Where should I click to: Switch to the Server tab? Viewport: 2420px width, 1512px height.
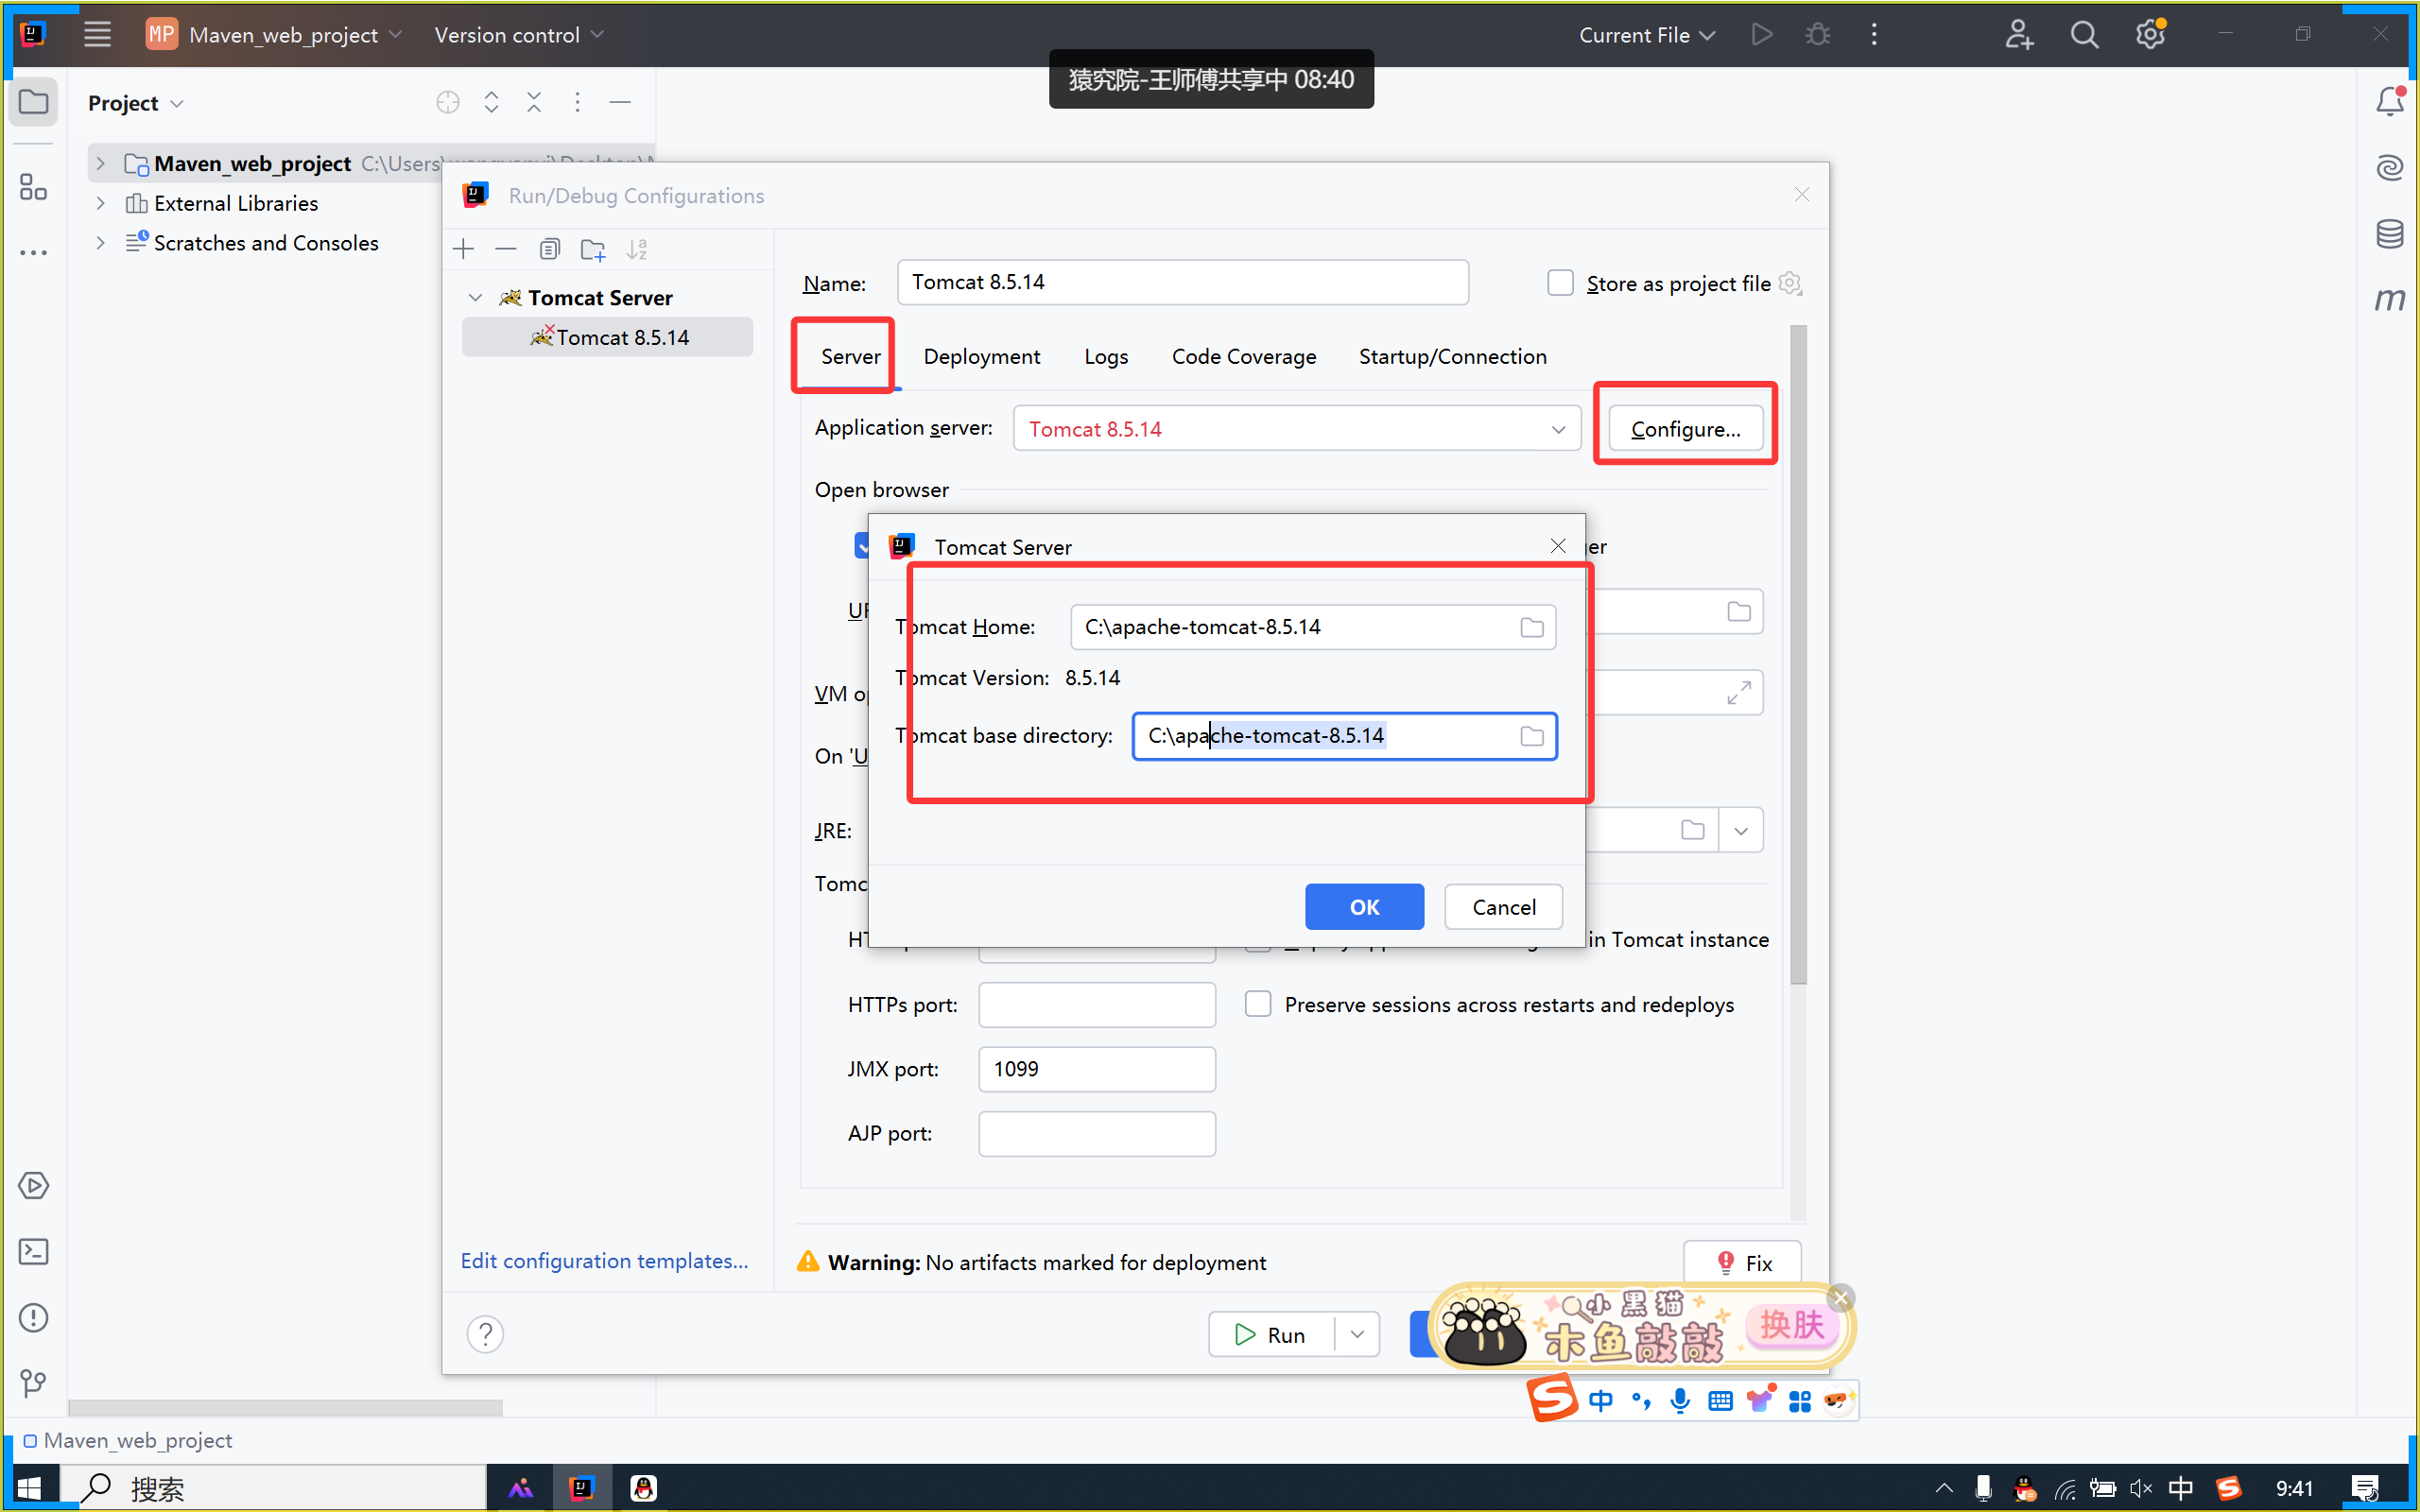click(850, 357)
